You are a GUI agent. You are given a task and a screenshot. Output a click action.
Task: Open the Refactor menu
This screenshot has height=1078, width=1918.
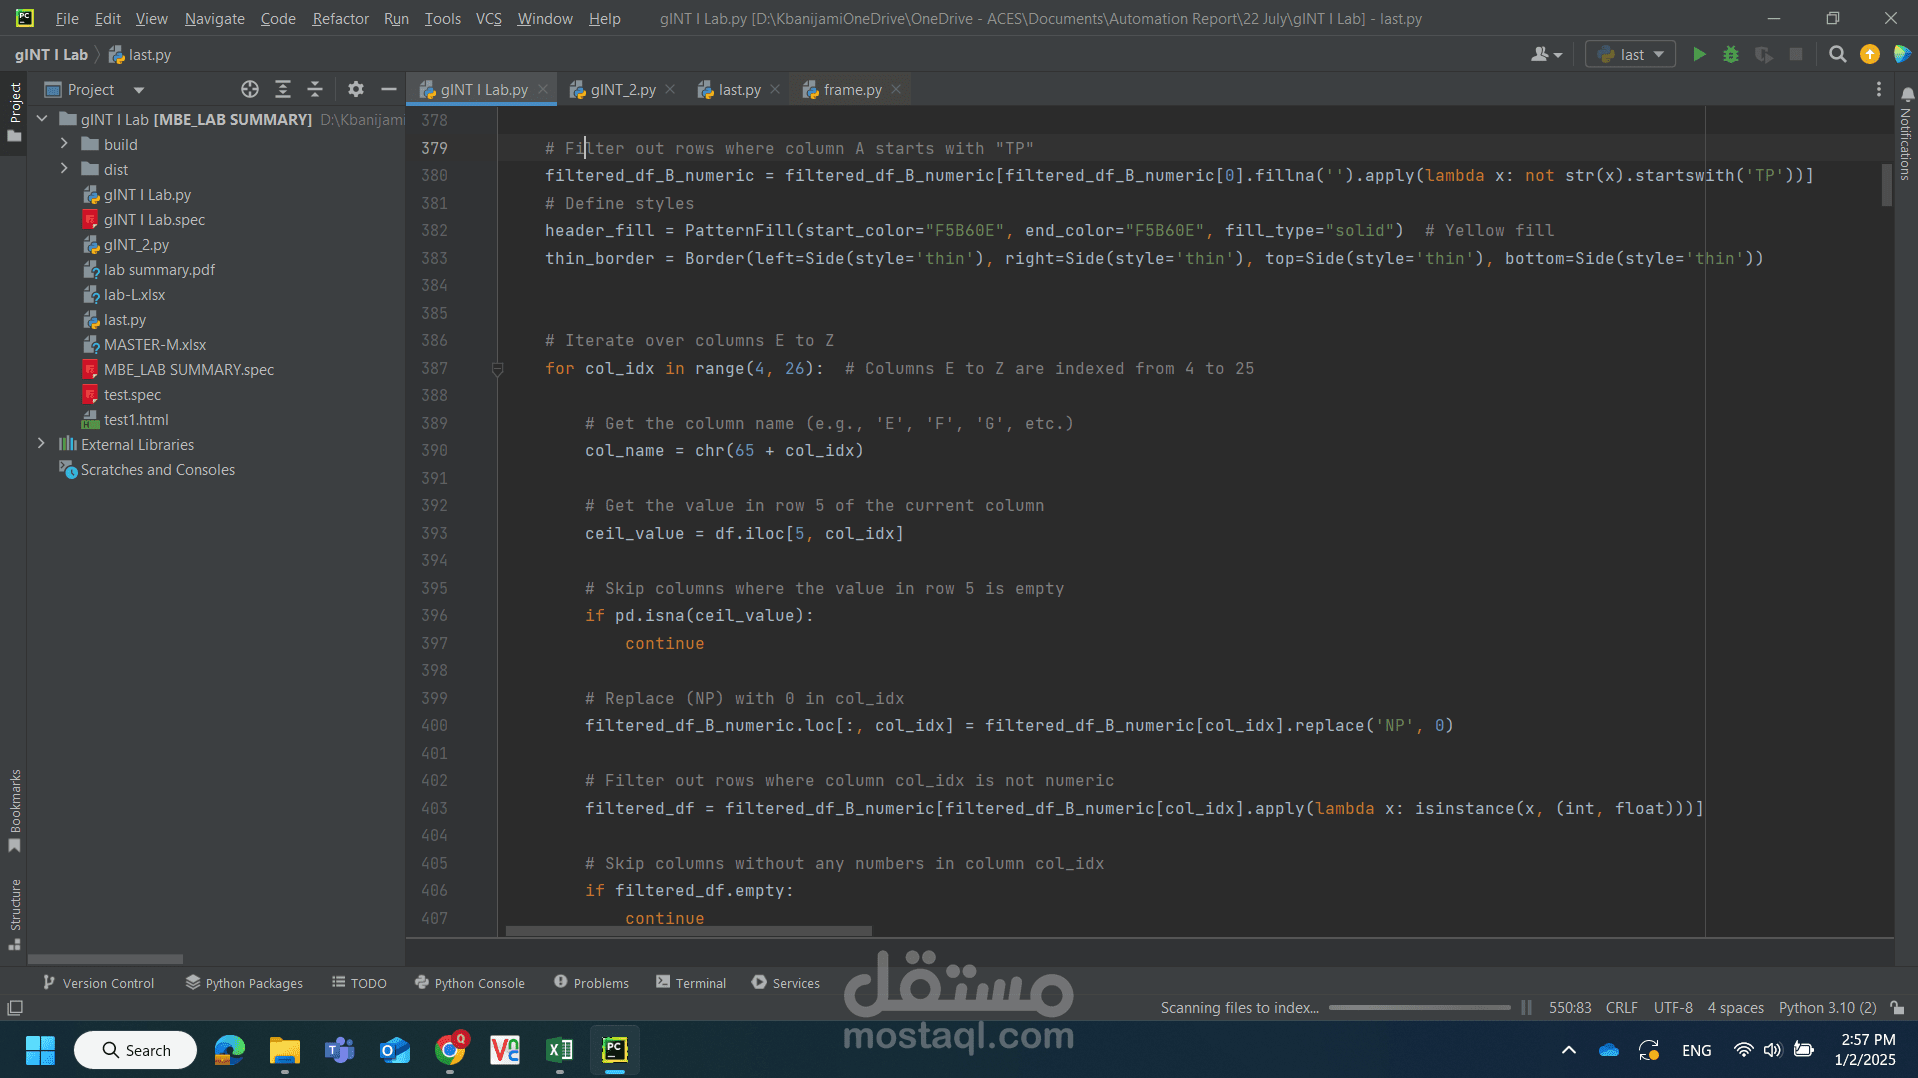[x=340, y=18]
